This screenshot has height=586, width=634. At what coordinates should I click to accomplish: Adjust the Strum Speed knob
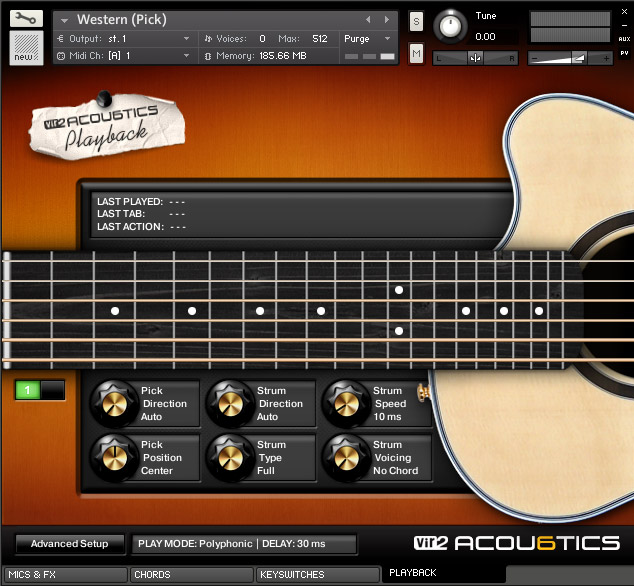(x=345, y=404)
